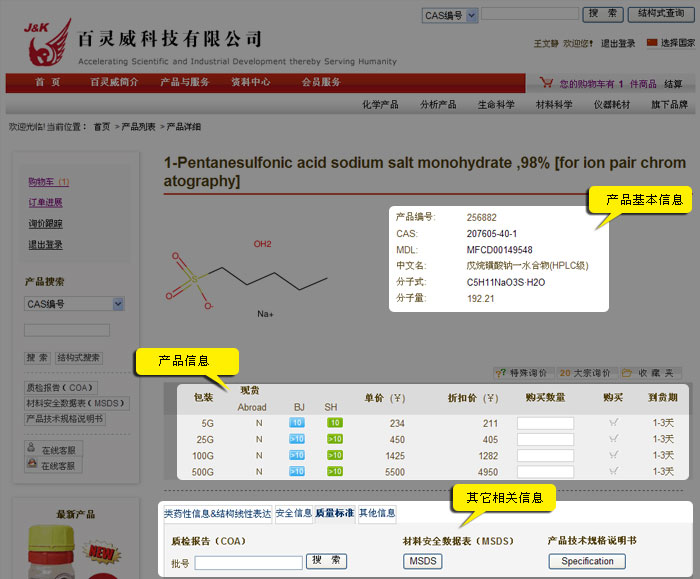Click 结算 checkout link
700x579 pixels.
[x=673, y=84]
